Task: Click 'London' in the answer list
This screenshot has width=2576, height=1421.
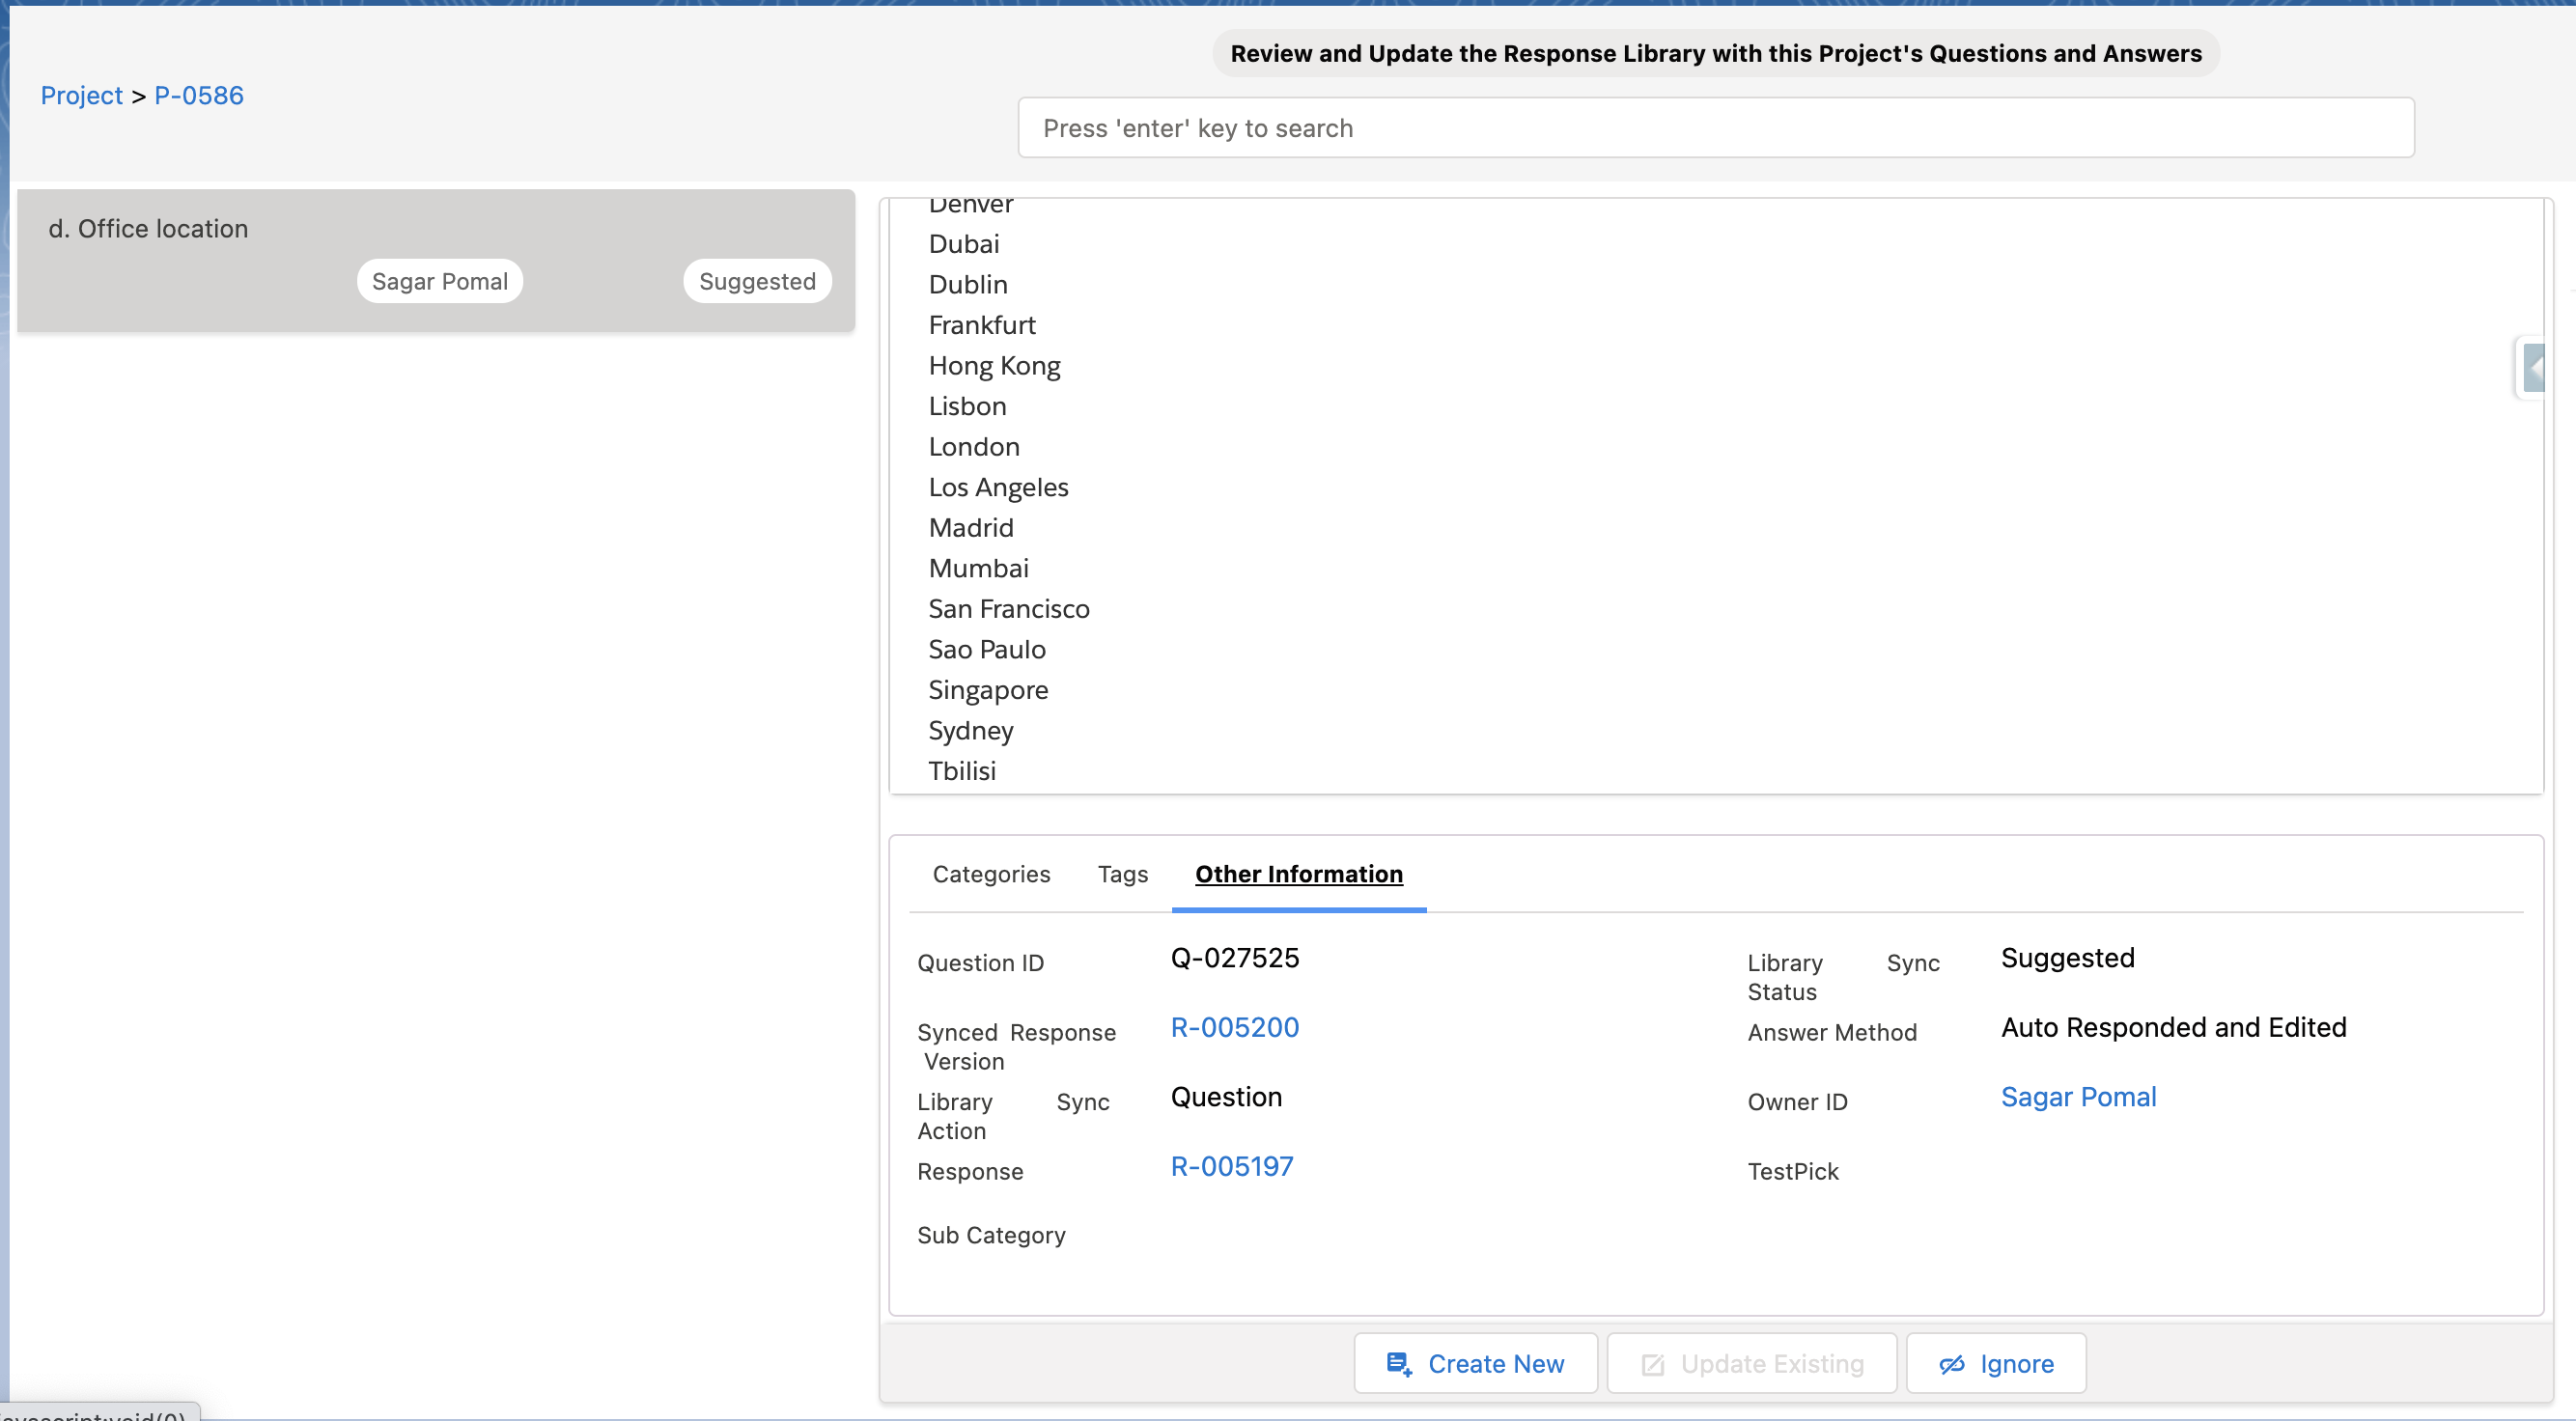Action: click(x=974, y=447)
